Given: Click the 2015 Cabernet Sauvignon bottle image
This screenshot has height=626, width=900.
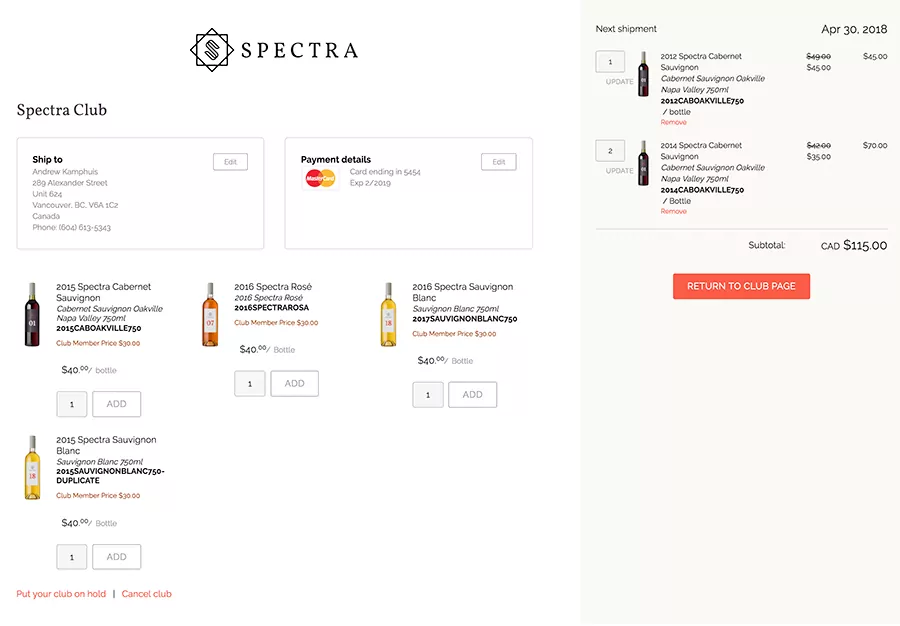Looking at the screenshot, I should [x=32, y=315].
